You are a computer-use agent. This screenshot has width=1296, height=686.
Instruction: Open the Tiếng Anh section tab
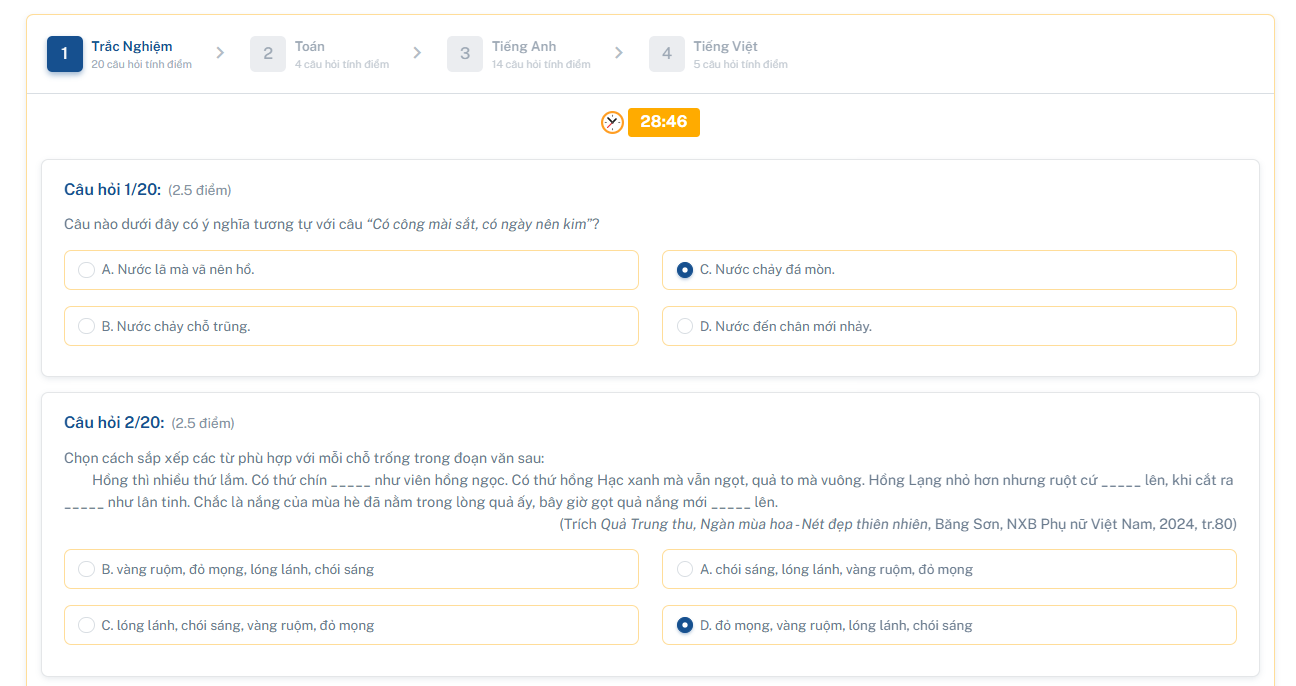[523, 47]
